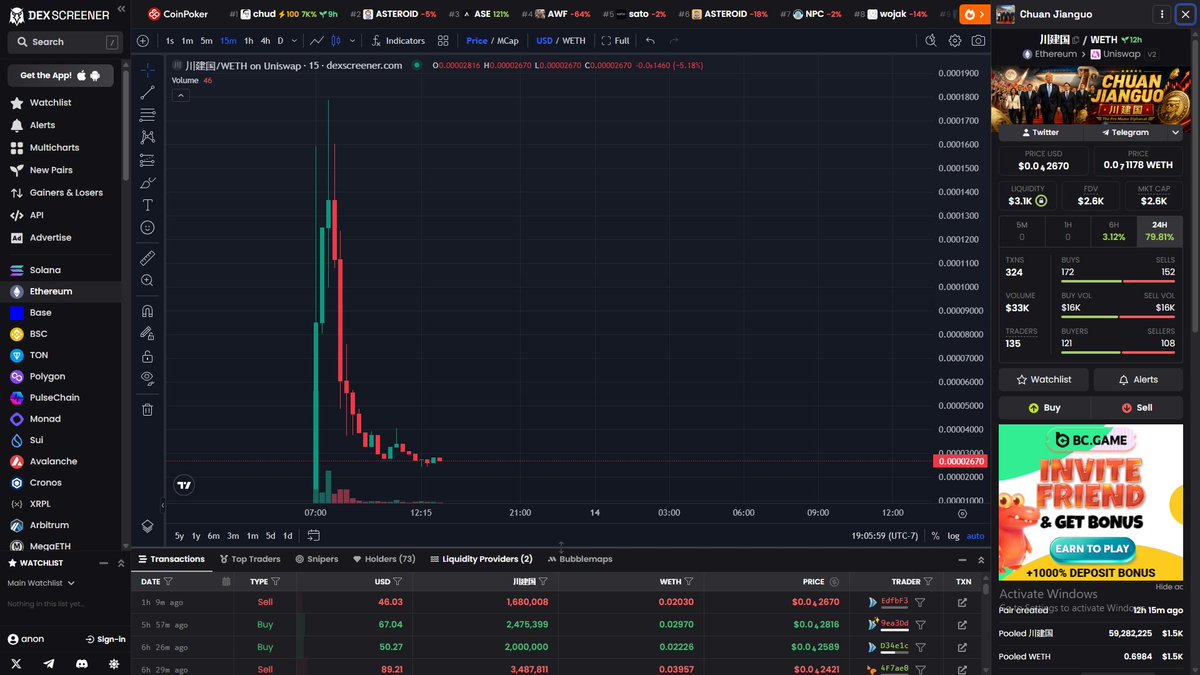
Task: Open the Liquidity Providers (2) tab
Action: click(481, 559)
